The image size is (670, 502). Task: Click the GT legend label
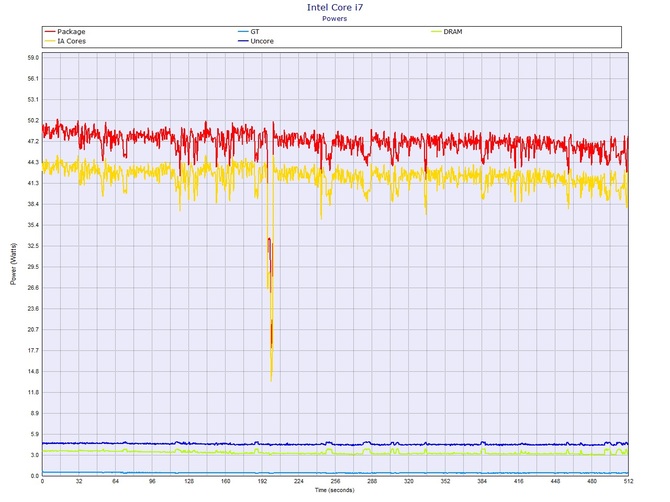[x=255, y=32]
